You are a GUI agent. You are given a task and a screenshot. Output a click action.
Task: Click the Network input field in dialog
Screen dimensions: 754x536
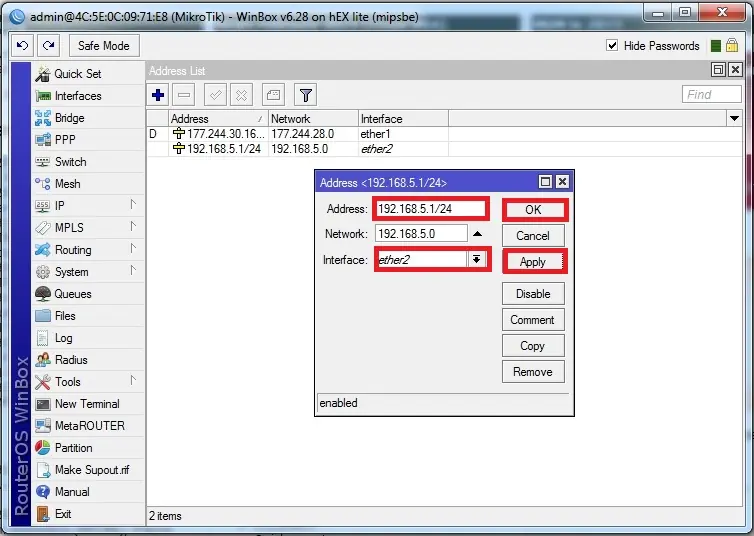tap(421, 234)
